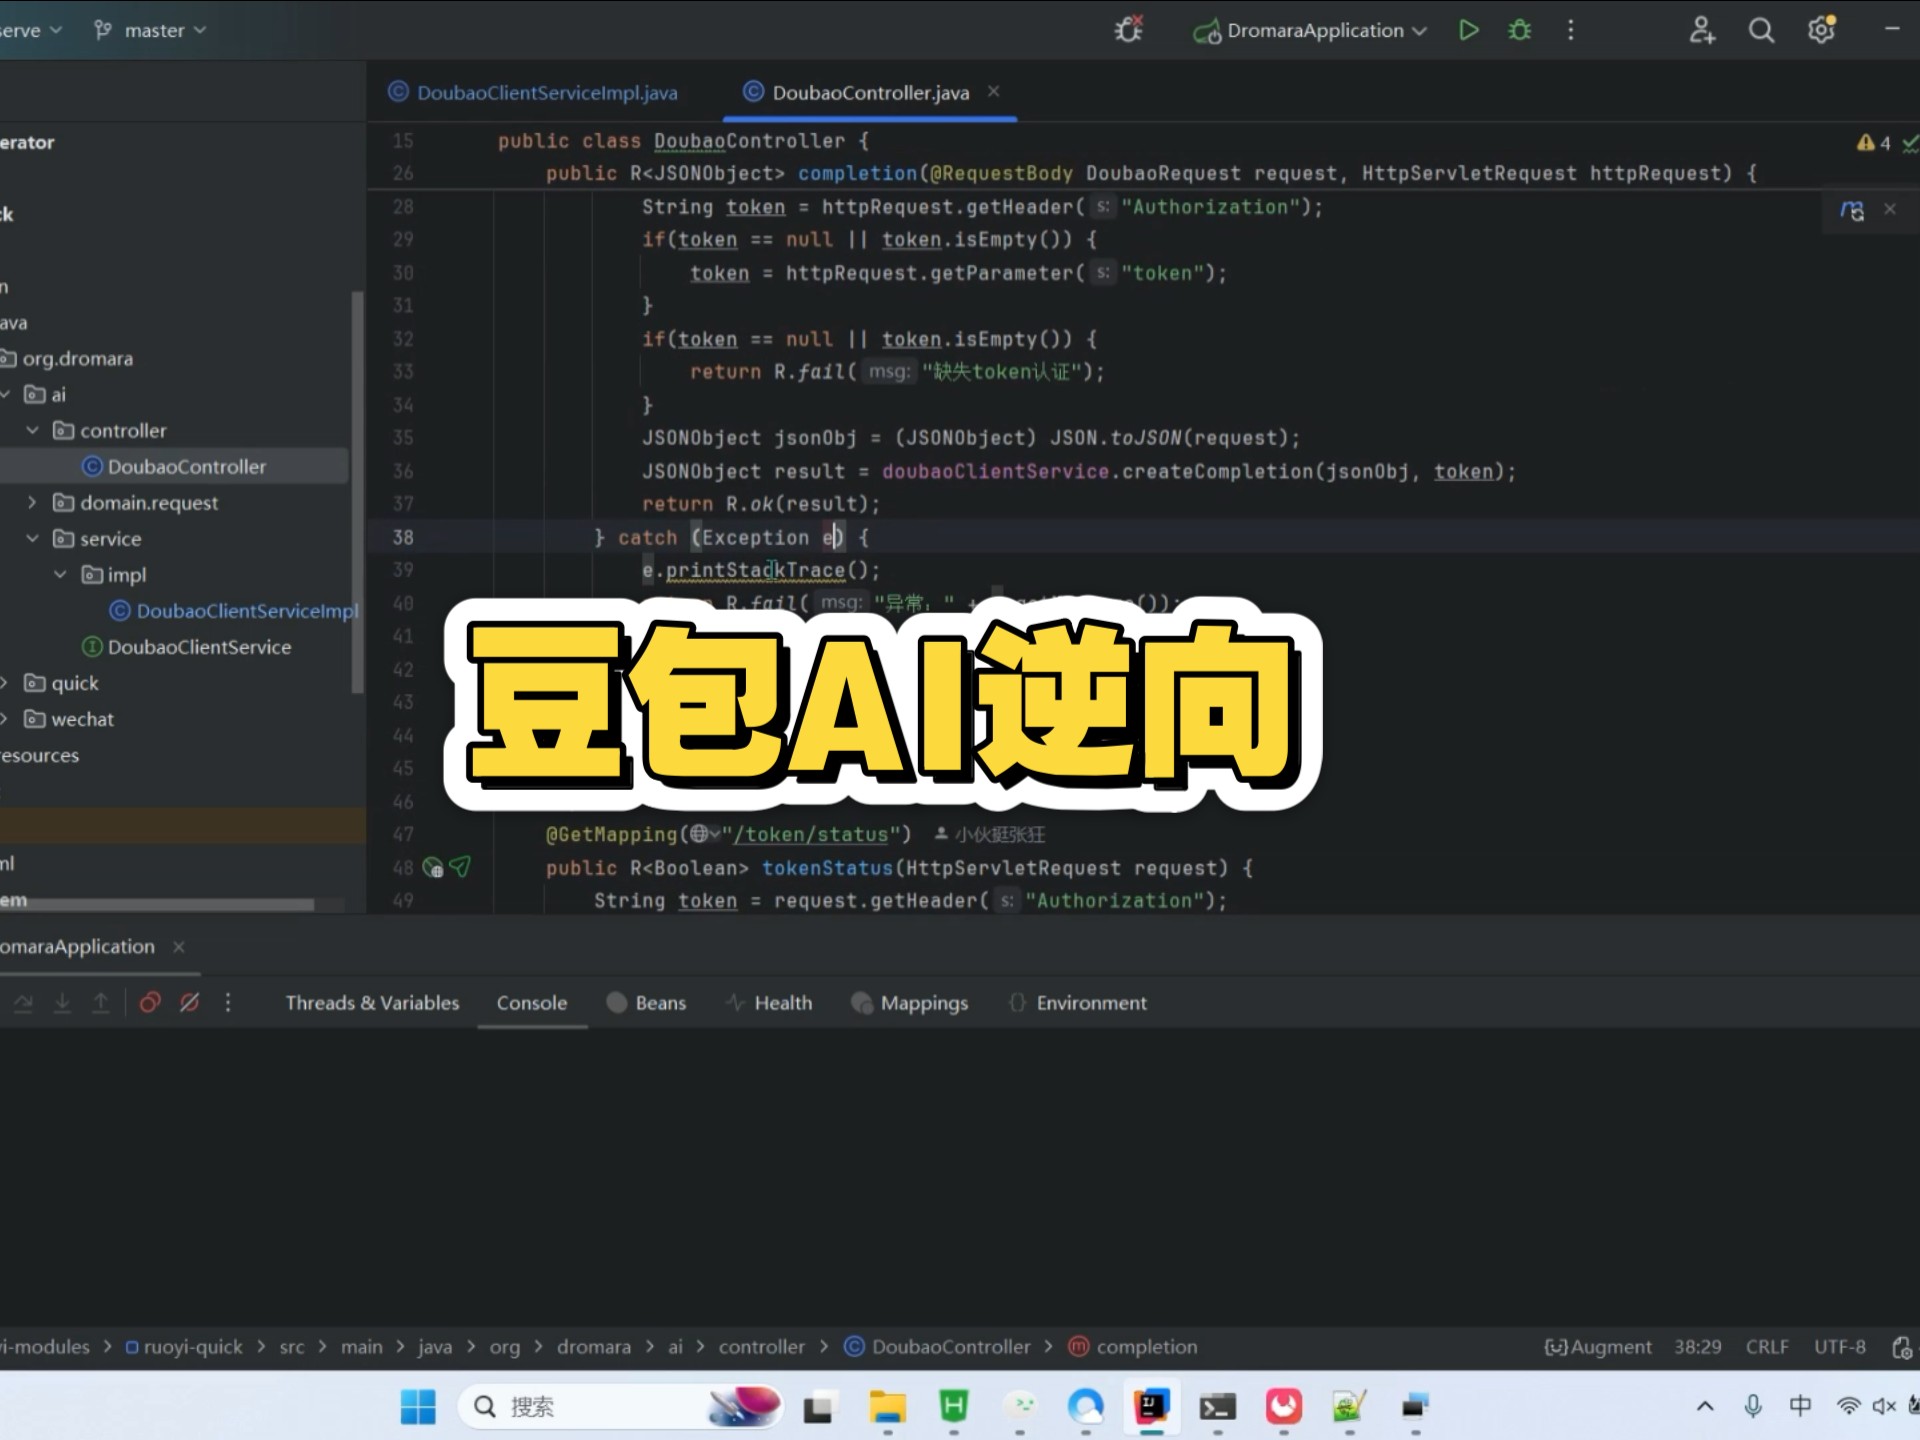Click the UTF-8 encoding indicator
The height and width of the screenshot is (1440, 1920).
pos(1839,1347)
